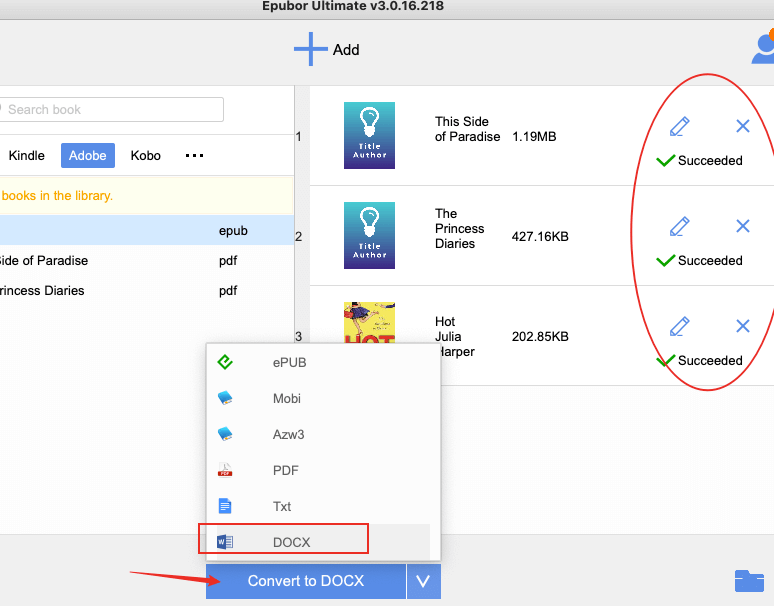Remove The Princess Diaries from list
The image size is (774, 606).
(742, 226)
